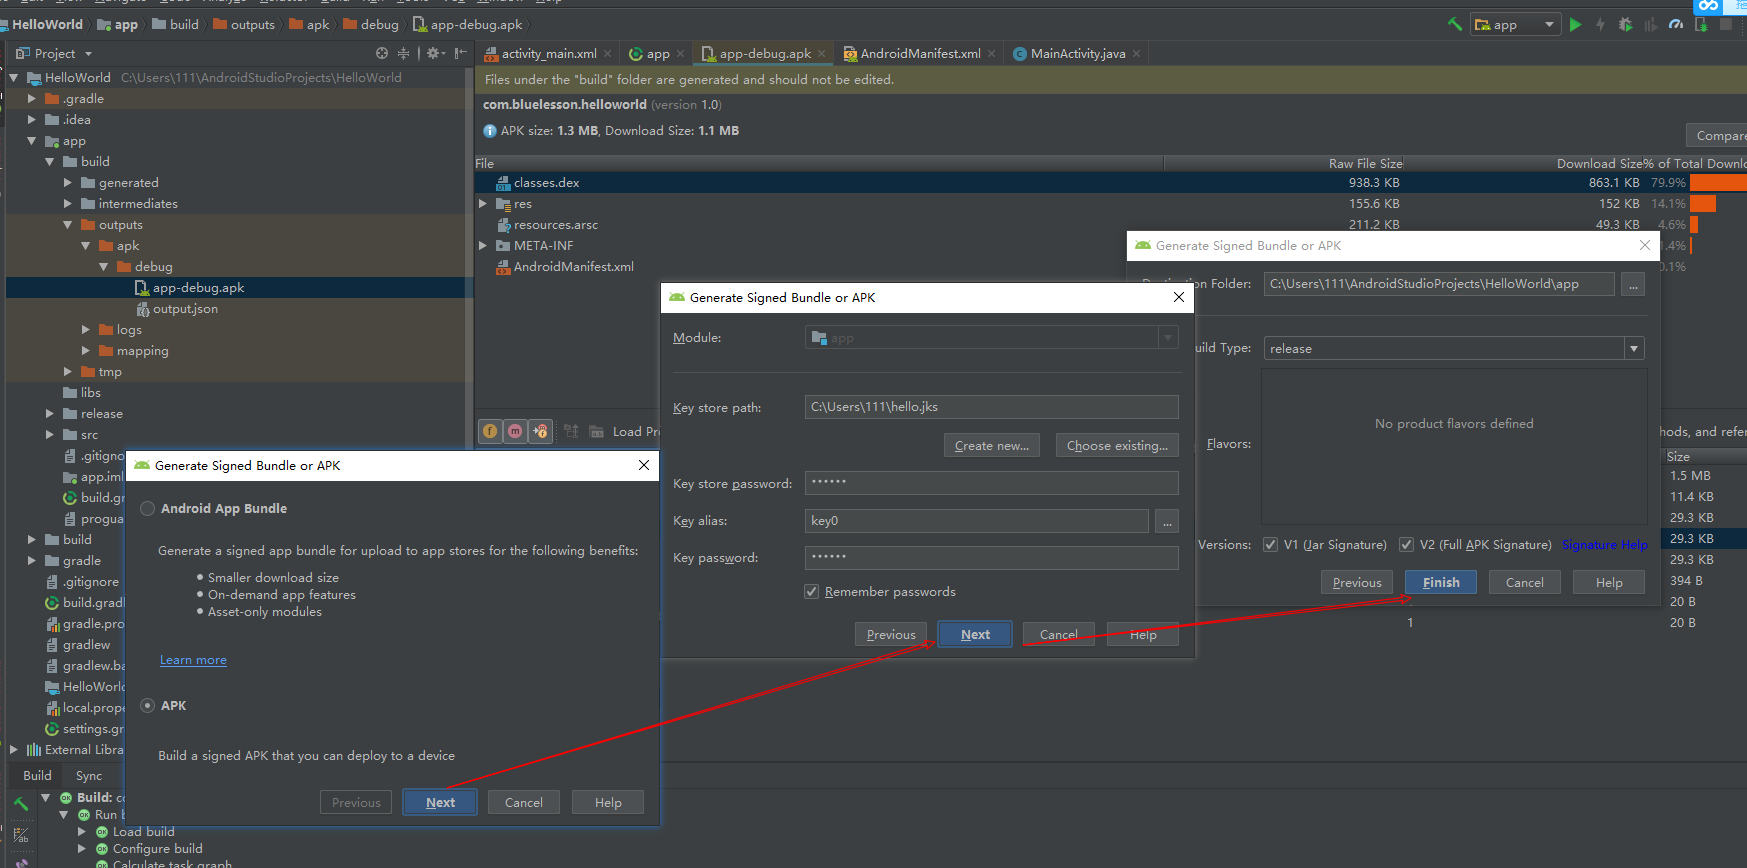Click Previous in the Finish dialog
This screenshot has width=1747, height=868.
pos(1357,583)
